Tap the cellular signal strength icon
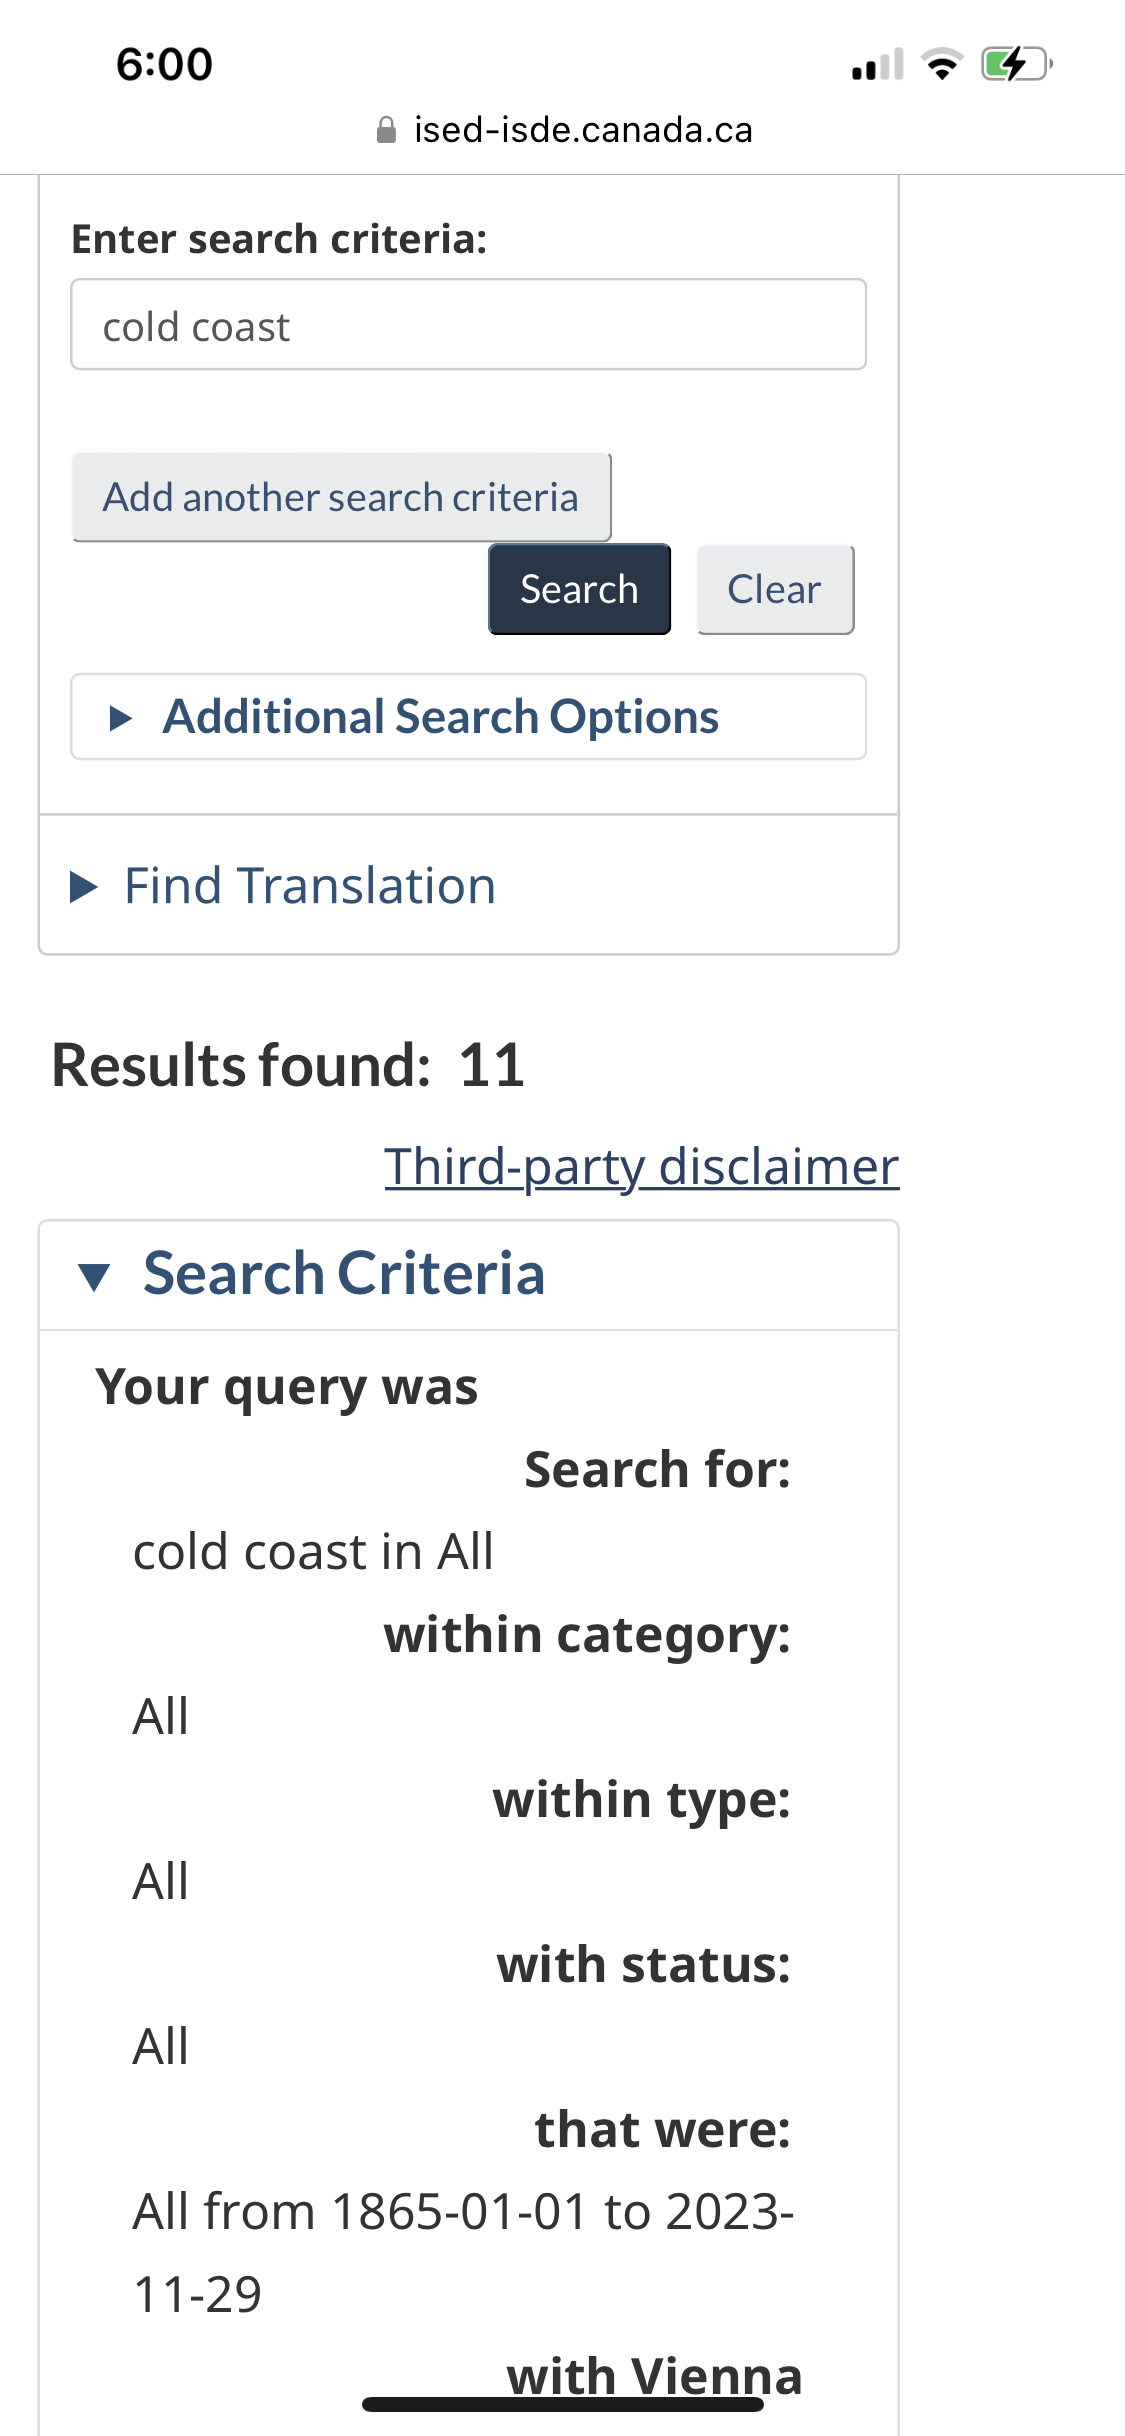Image resolution: width=1125 pixels, height=2436 pixels. (x=877, y=65)
